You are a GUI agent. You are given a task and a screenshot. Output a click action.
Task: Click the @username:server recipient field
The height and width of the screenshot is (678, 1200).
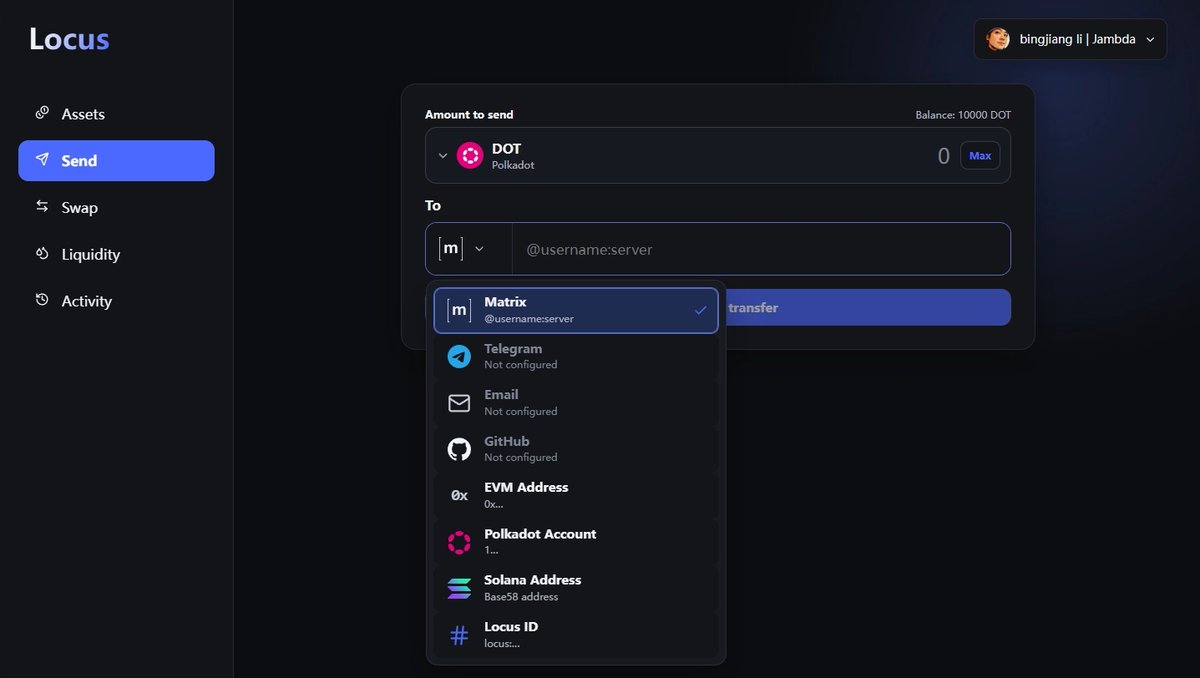pyautogui.click(x=761, y=249)
